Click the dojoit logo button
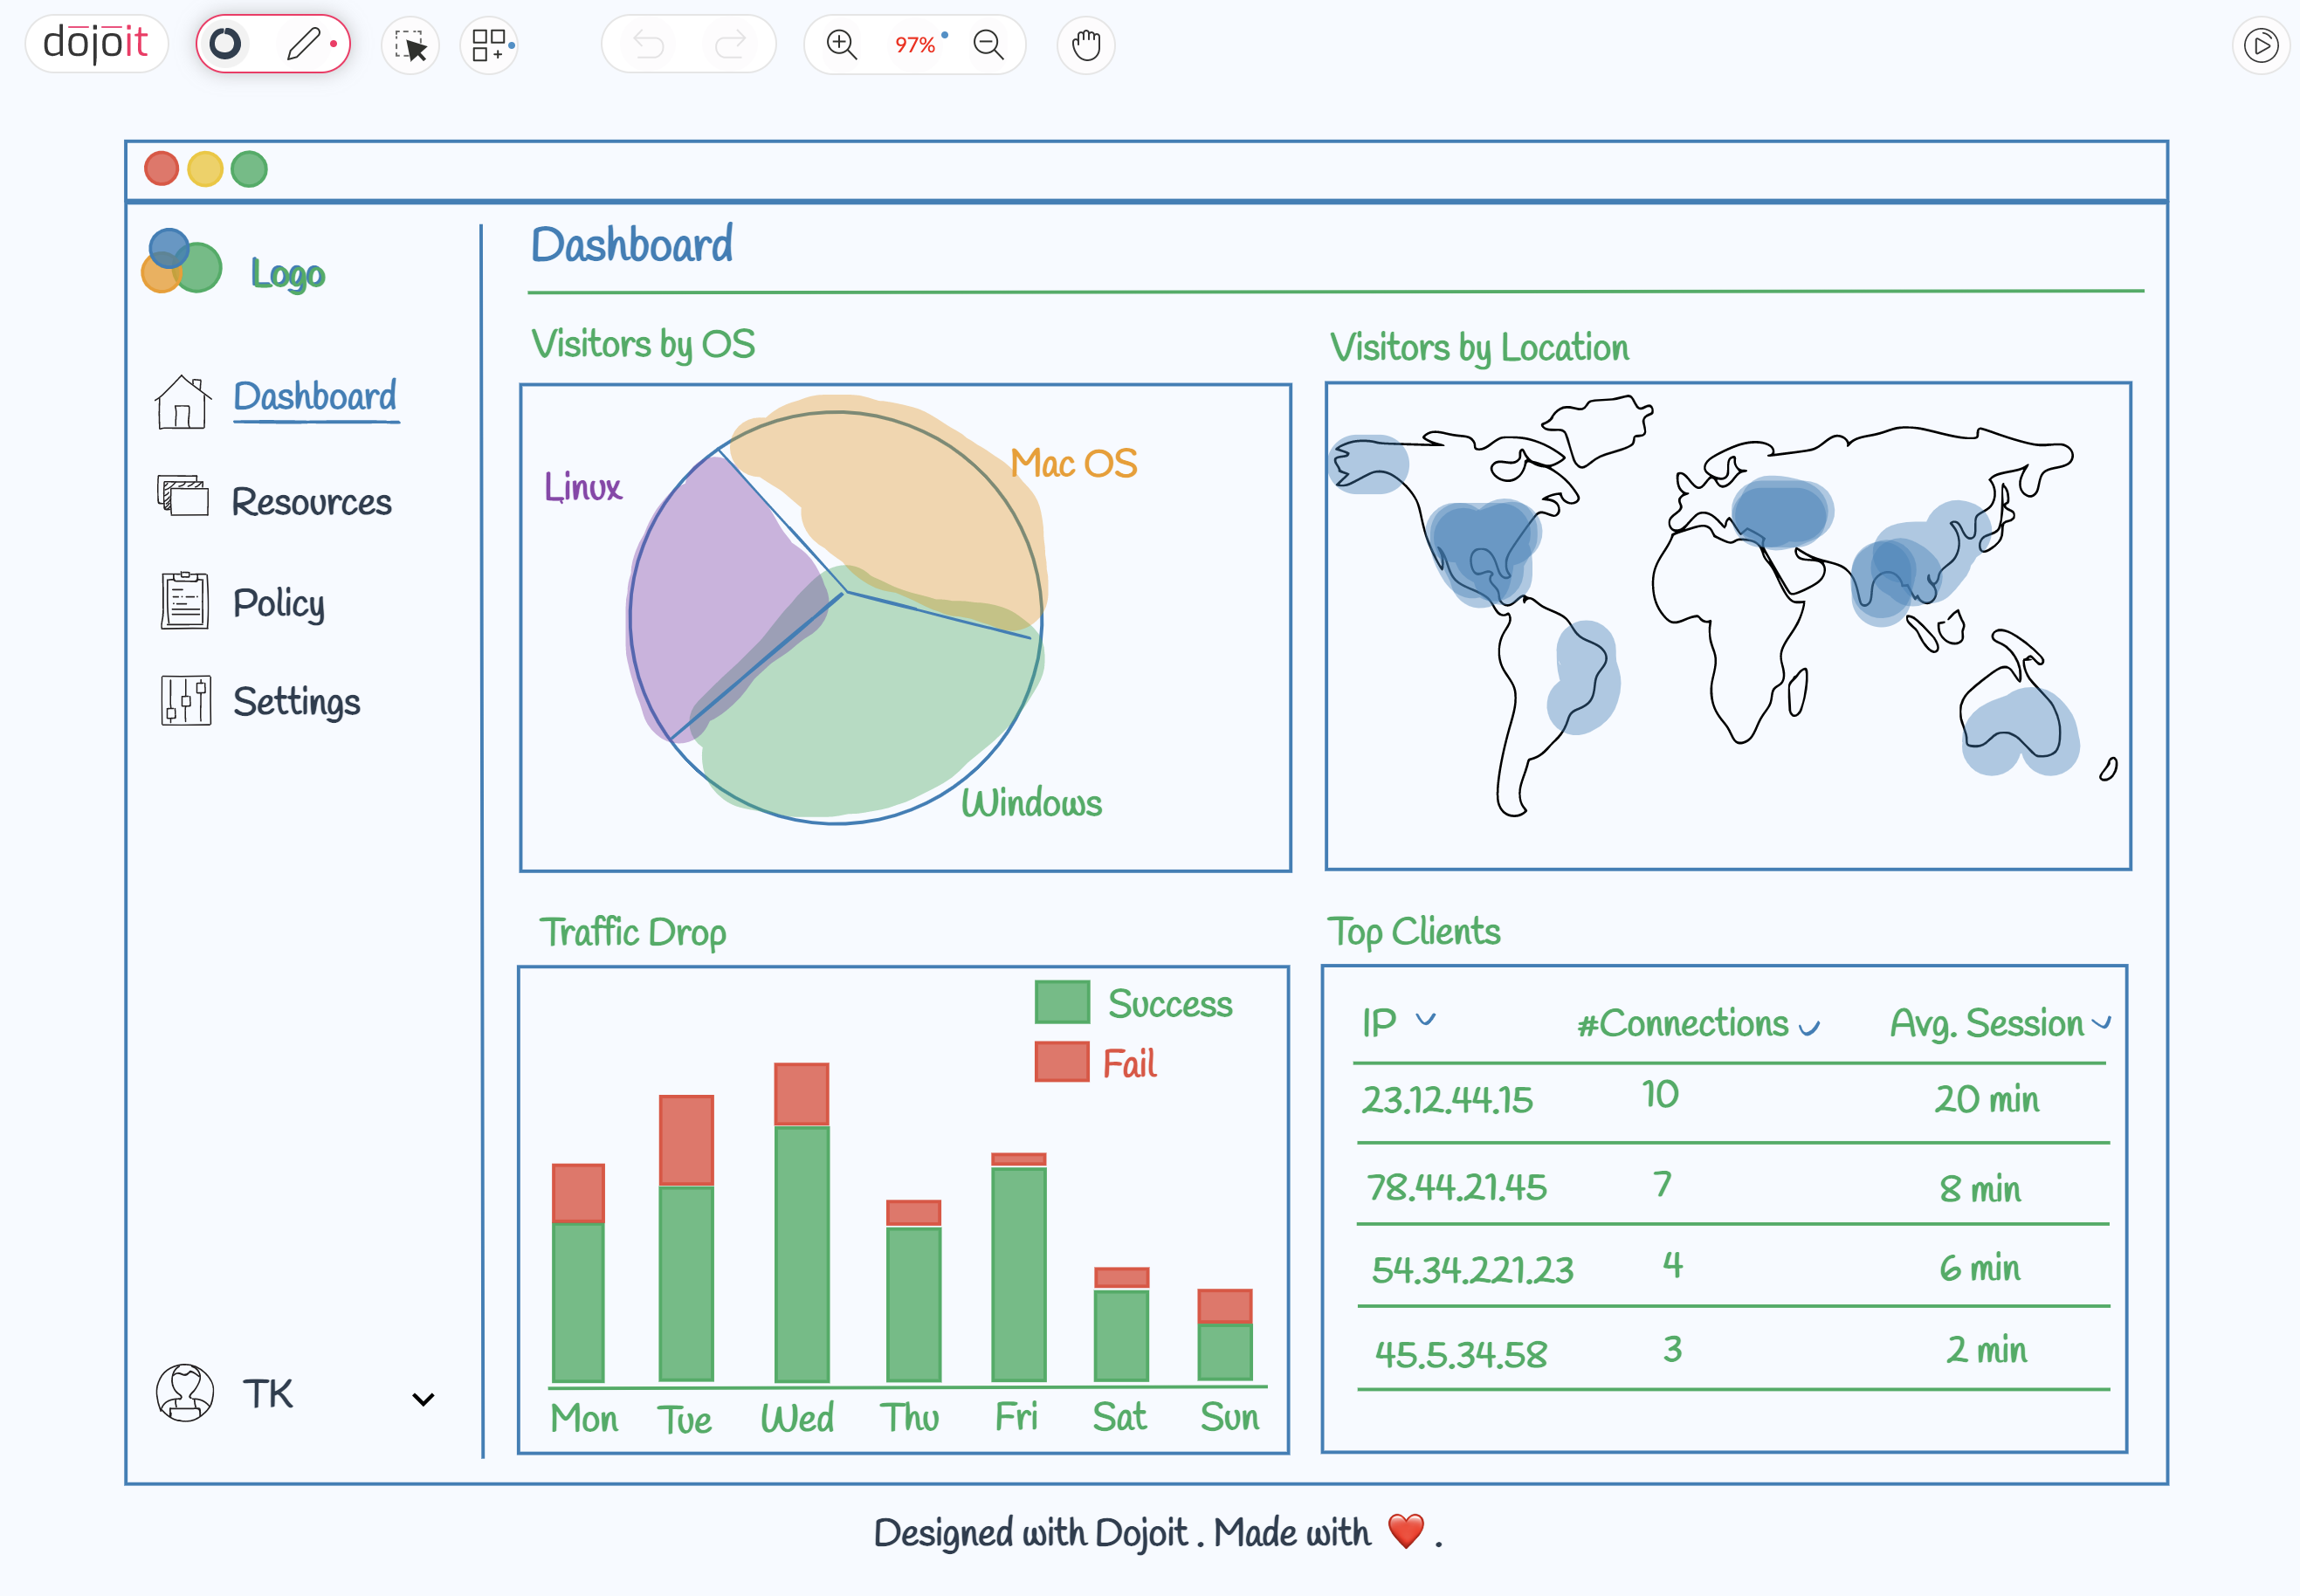This screenshot has width=2300, height=1596. click(x=96, y=44)
